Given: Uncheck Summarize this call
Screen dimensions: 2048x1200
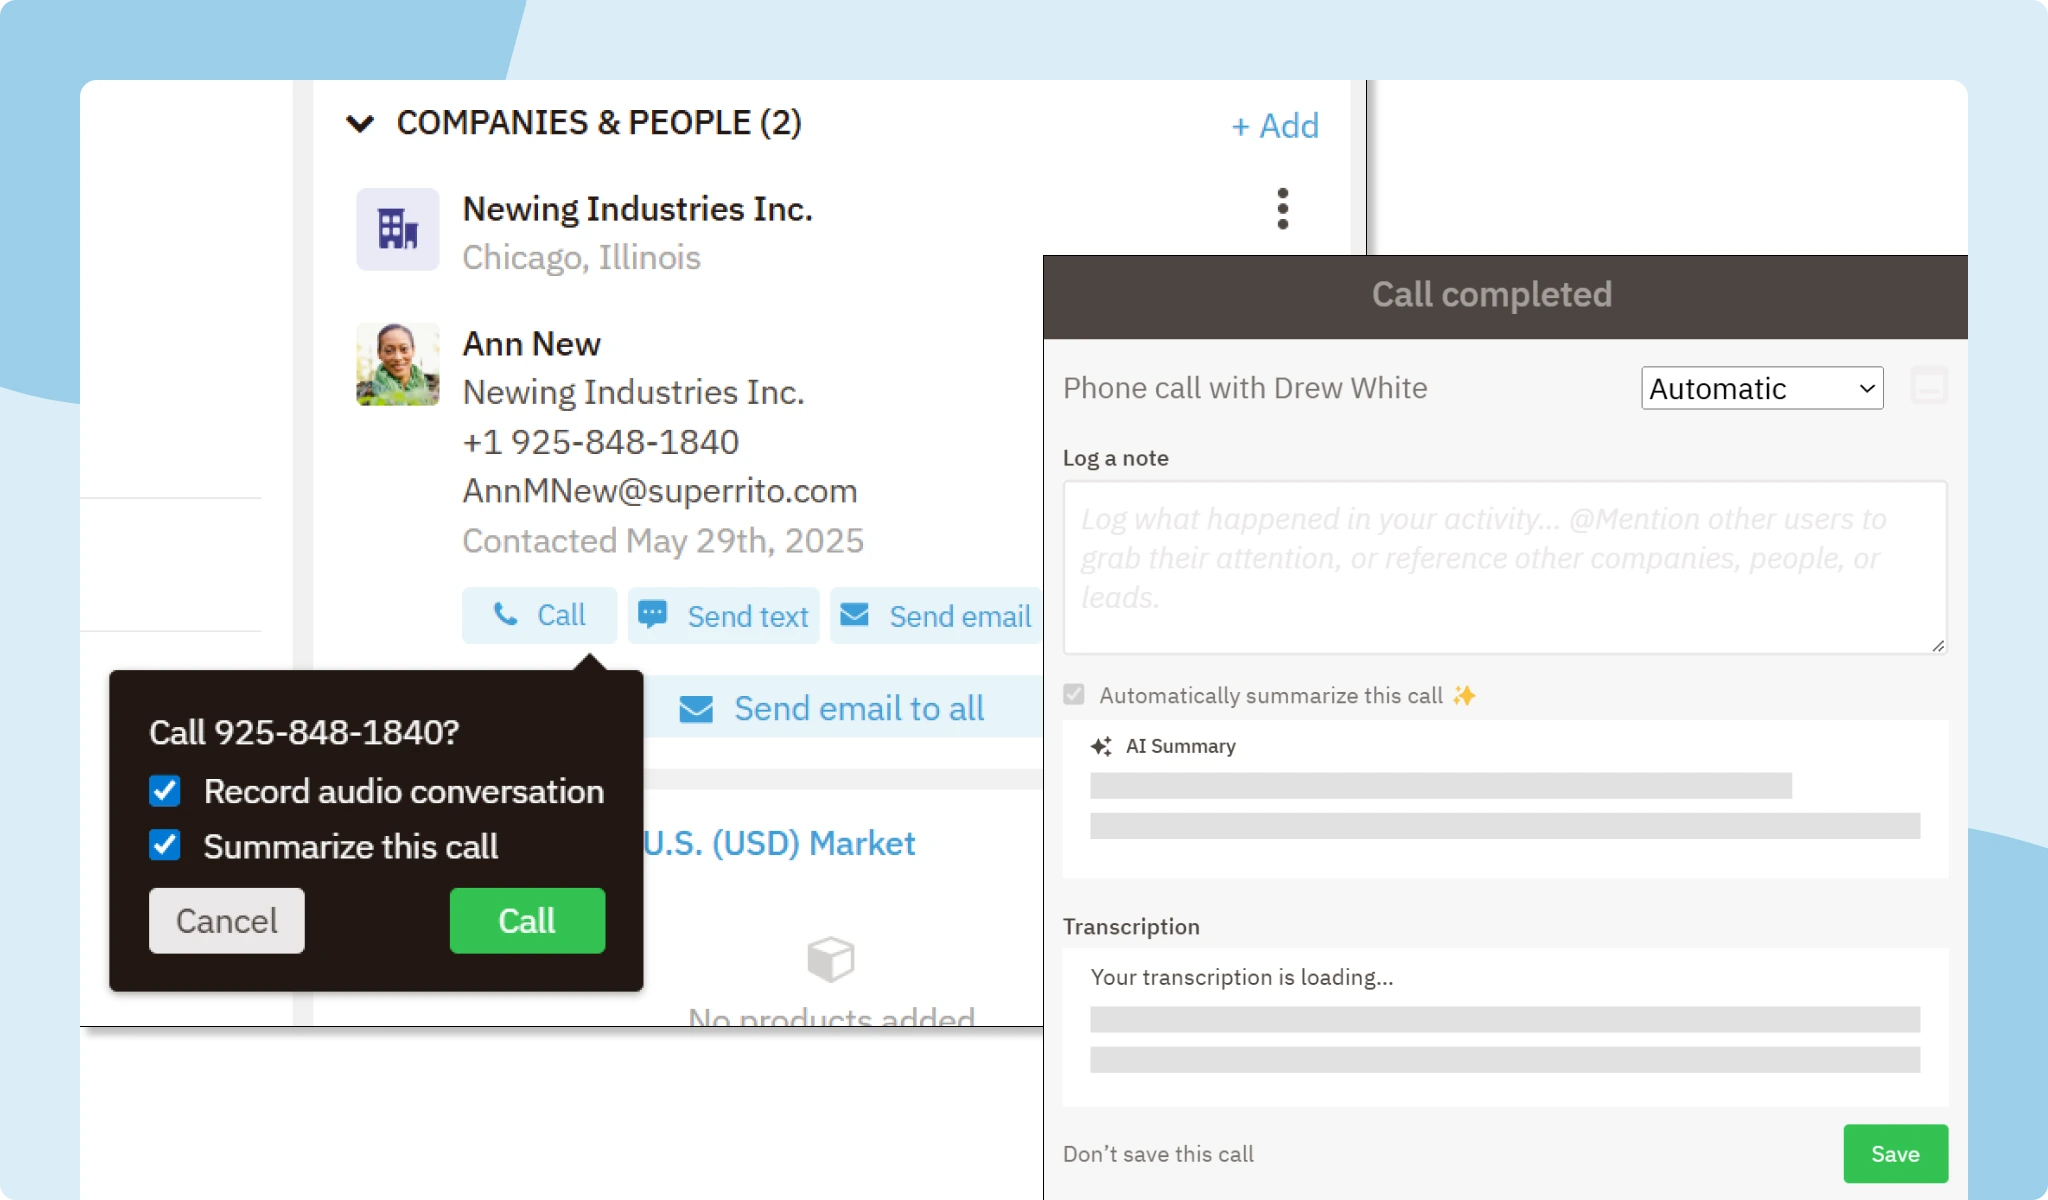Looking at the screenshot, I should (x=165, y=846).
